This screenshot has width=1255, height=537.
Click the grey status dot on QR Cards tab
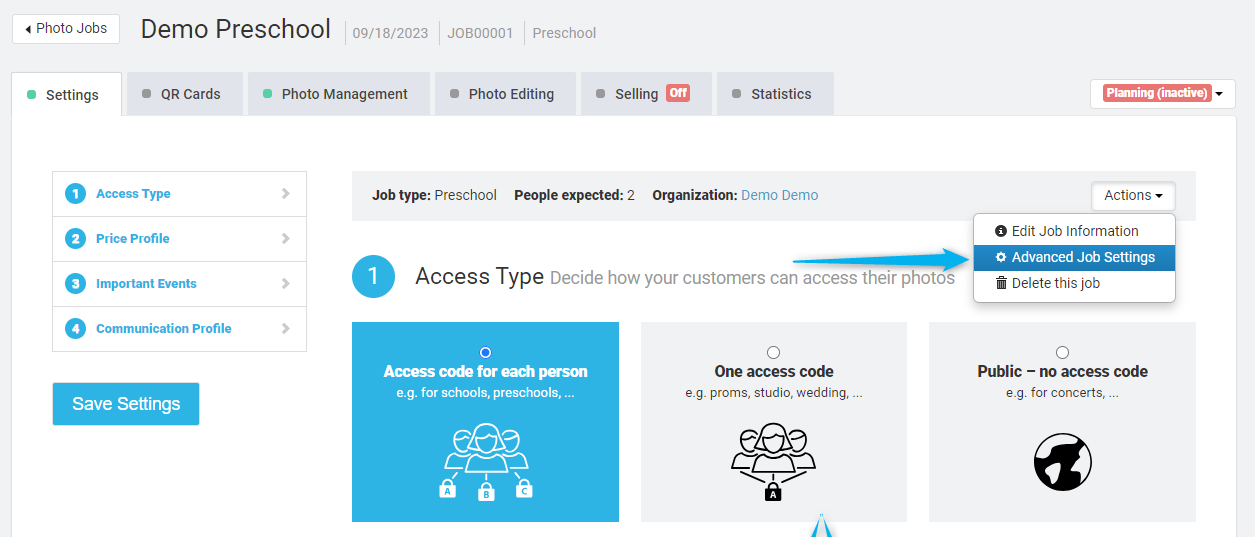[146, 94]
